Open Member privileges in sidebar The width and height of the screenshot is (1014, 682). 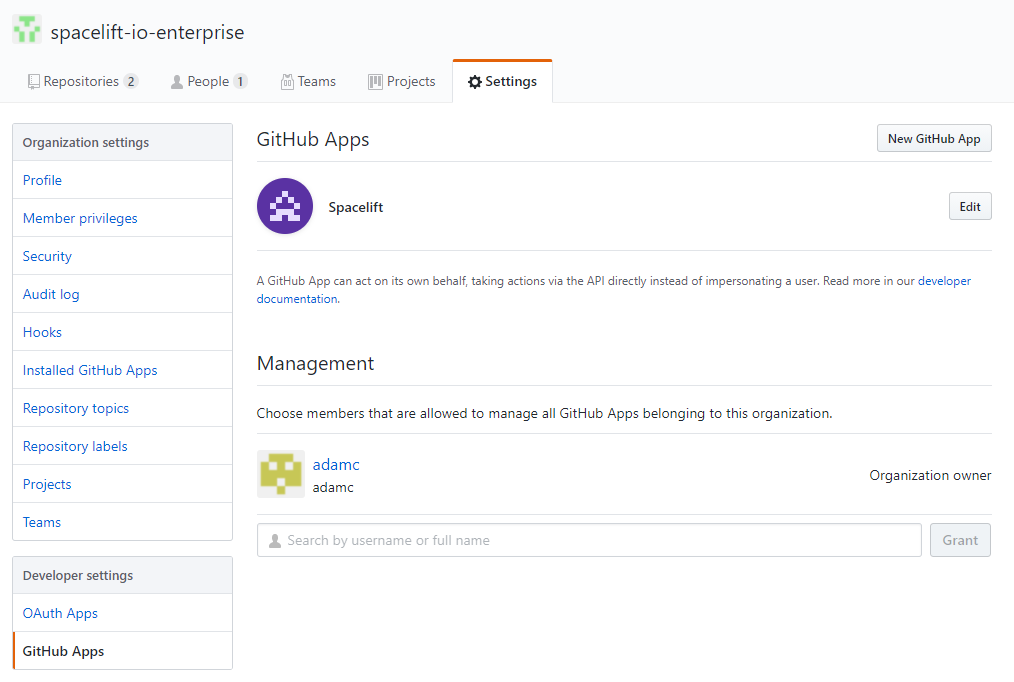click(80, 218)
